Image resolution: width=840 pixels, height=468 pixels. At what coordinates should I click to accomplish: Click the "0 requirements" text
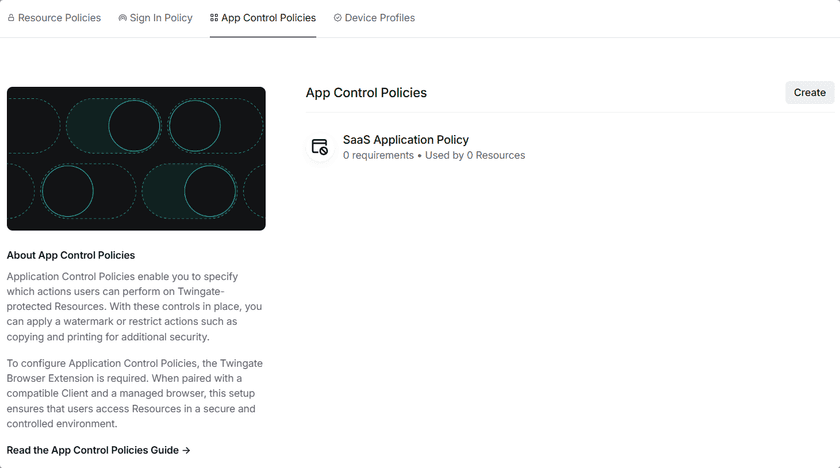[x=378, y=156]
